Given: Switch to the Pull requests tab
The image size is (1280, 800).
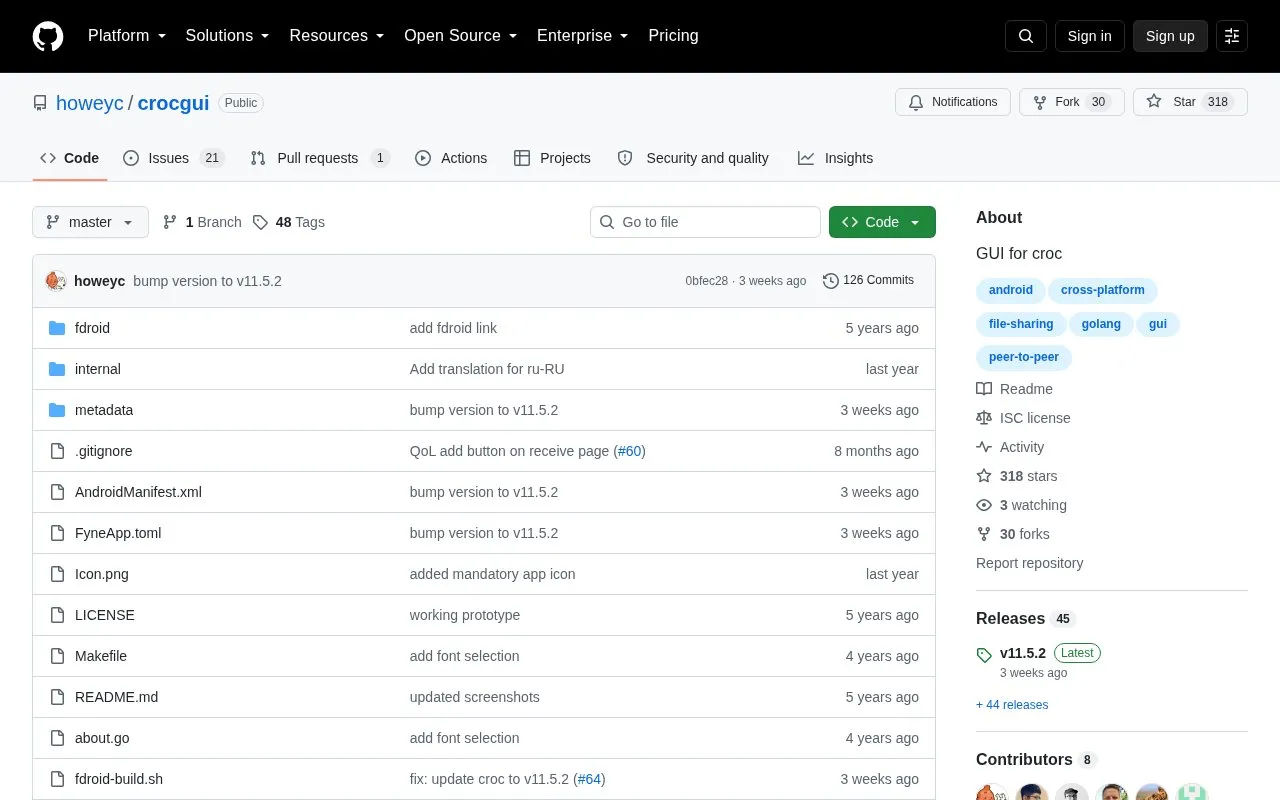Looking at the screenshot, I should (320, 158).
